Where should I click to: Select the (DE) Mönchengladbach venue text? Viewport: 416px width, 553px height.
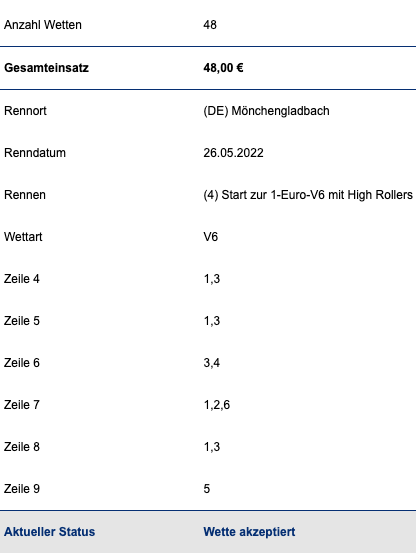pos(266,111)
